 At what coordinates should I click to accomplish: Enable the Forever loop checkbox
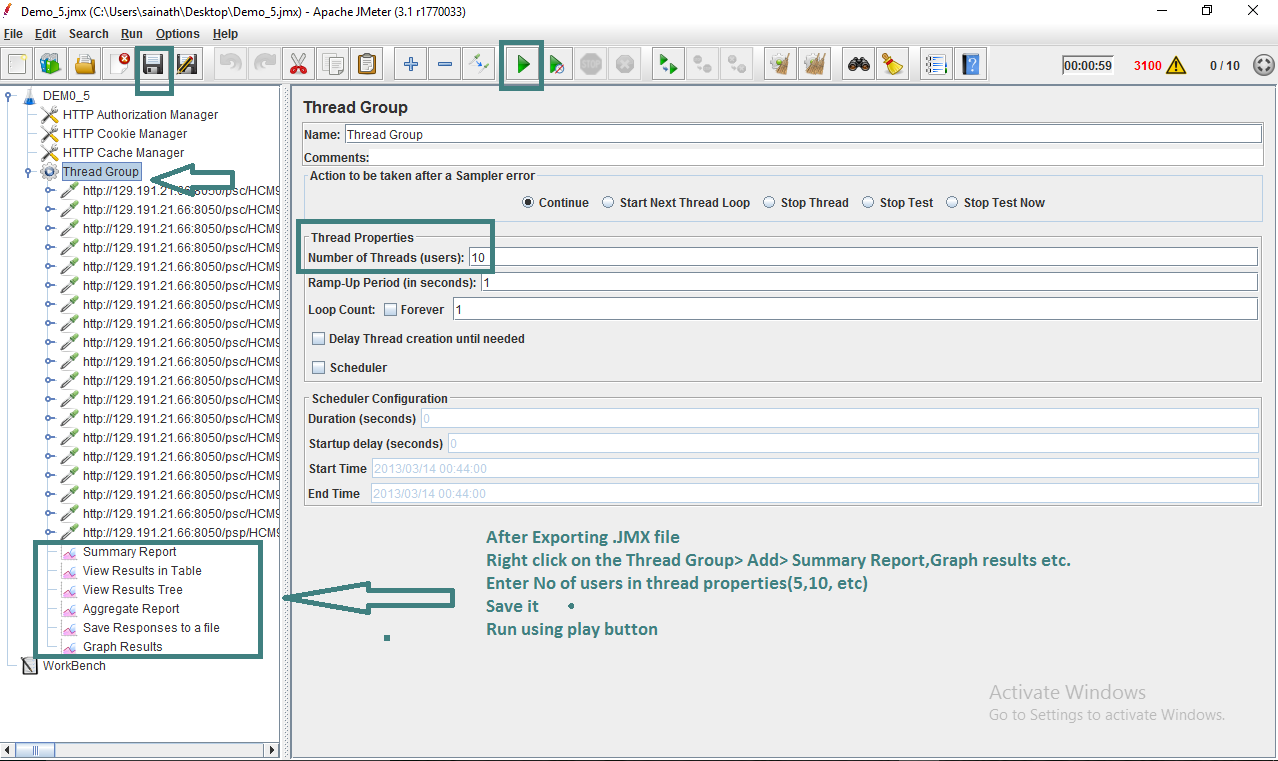[x=391, y=310]
